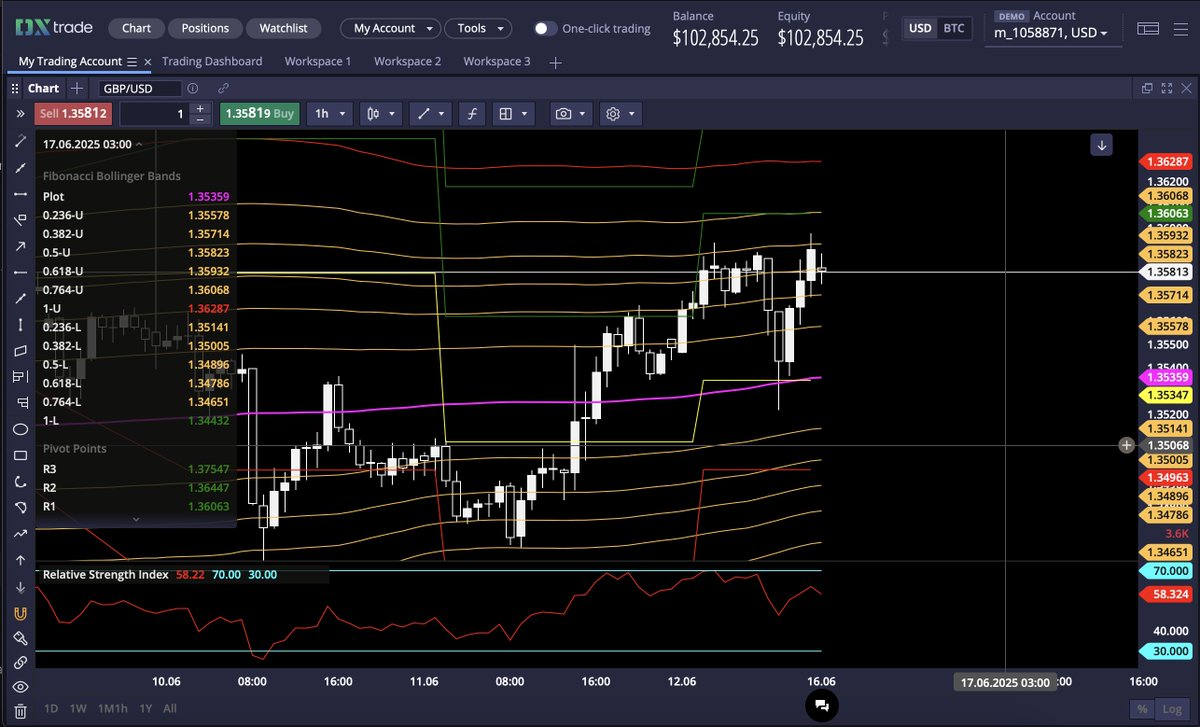Switch to Workspace 3 tab
This screenshot has height=727, width=1200.
point(497,61)
